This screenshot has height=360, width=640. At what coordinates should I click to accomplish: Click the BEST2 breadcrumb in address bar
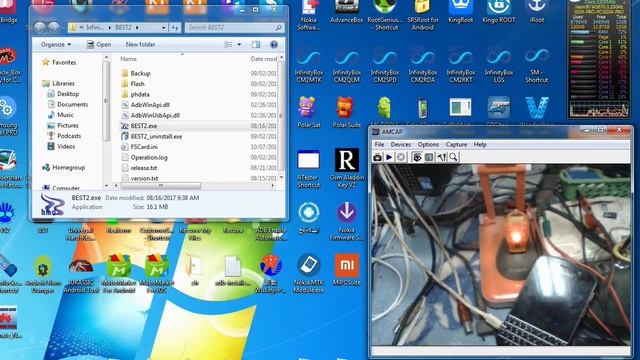(123, 28)
